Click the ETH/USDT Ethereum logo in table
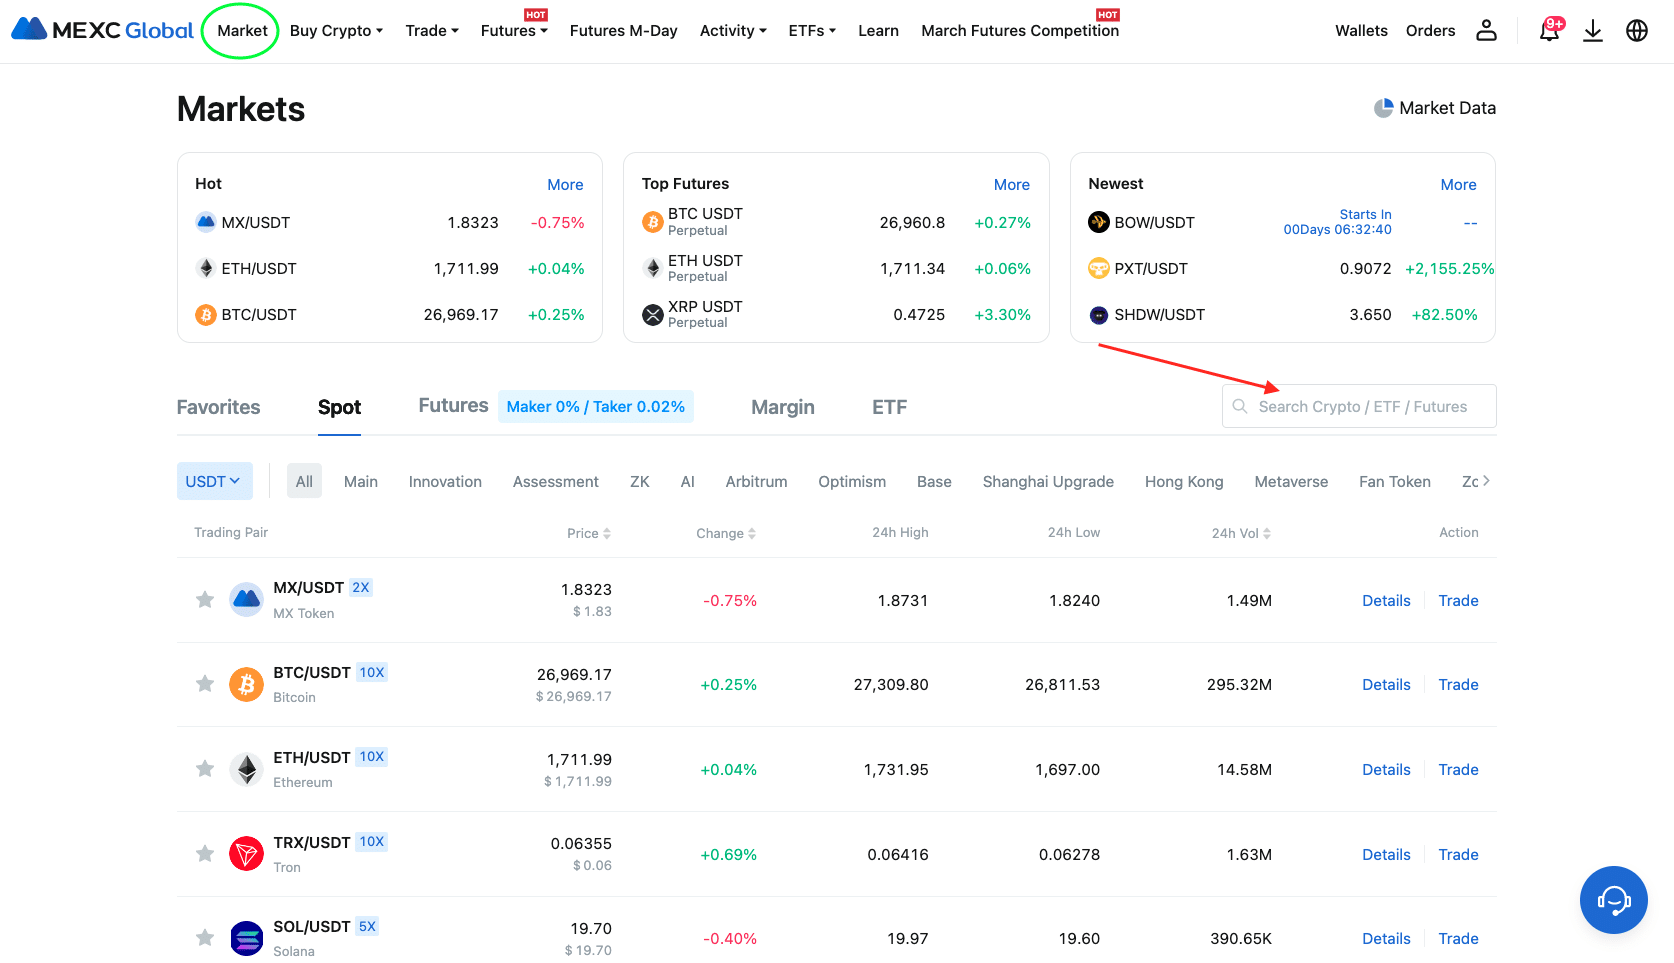1674x963 pixels. tap(247, 769)
